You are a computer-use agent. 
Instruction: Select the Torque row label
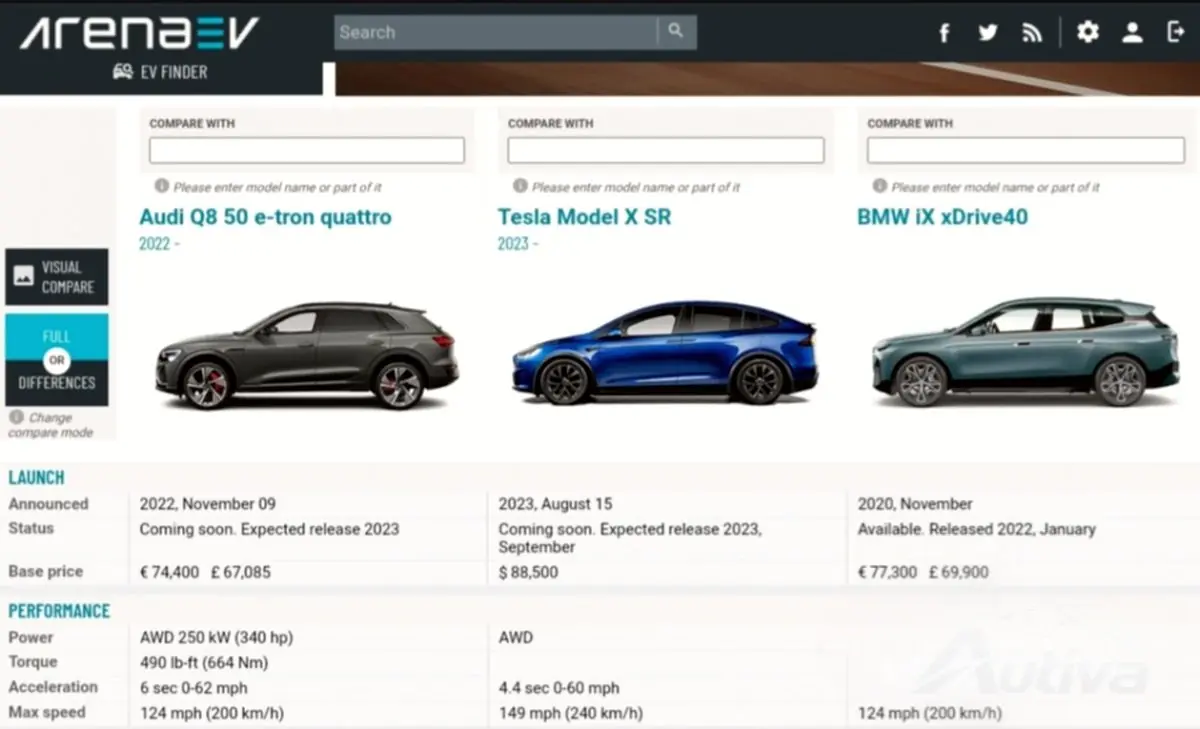pyautogui.click(x=33, y=662)
